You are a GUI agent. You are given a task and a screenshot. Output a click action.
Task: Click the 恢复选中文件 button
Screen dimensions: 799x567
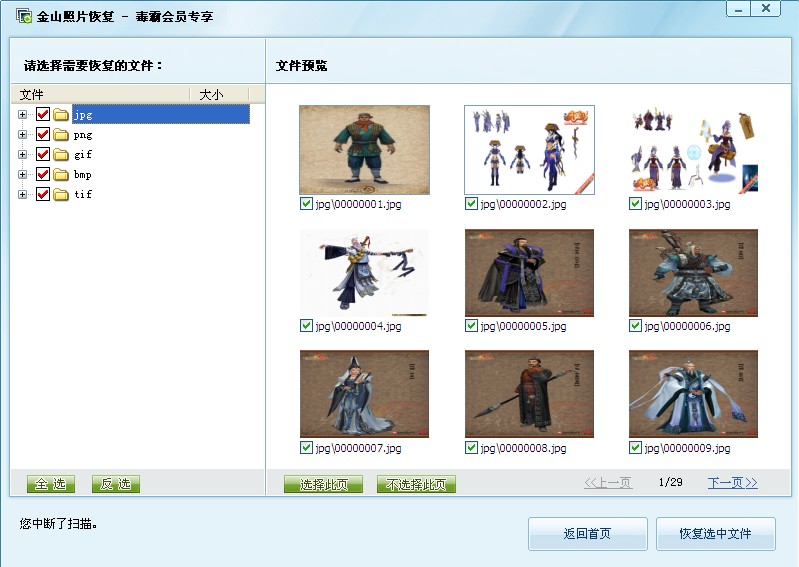pos(715,533)
